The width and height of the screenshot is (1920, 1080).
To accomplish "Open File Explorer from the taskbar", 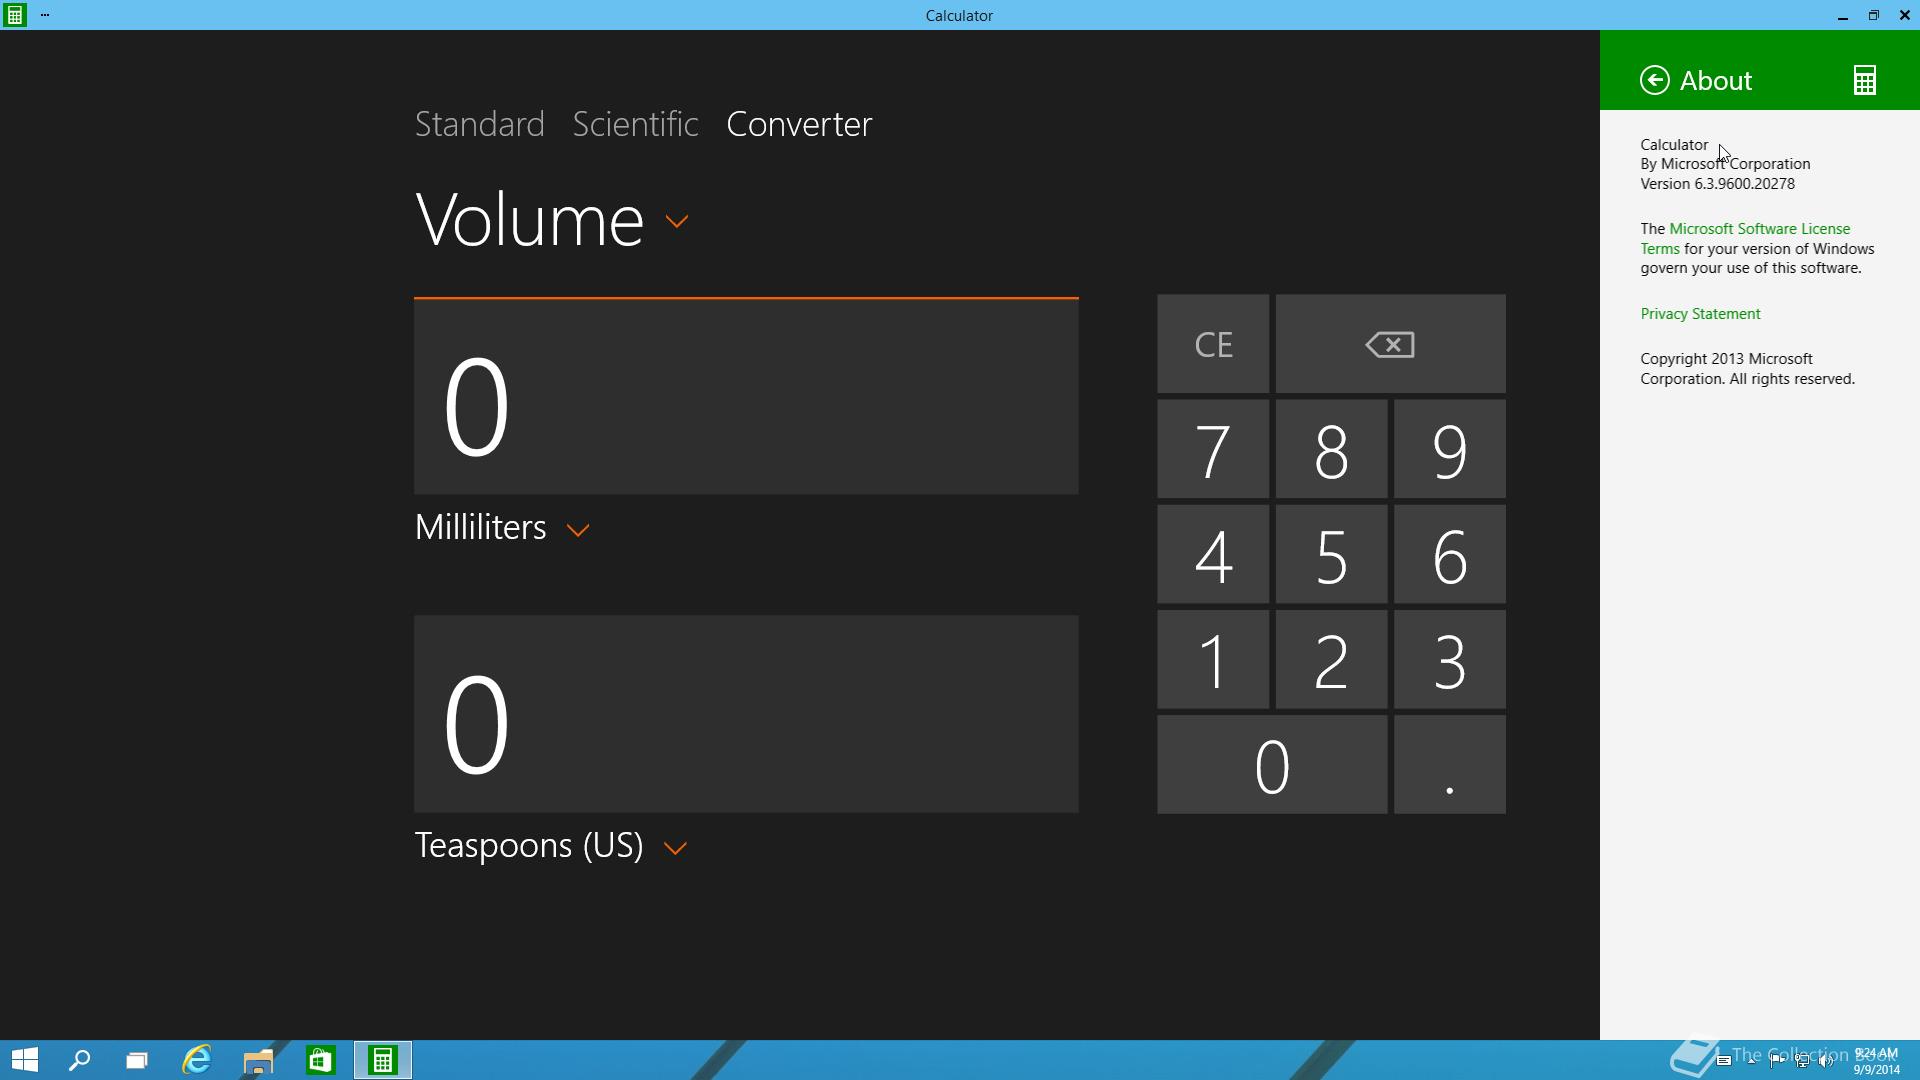I will coord(258,1060).
